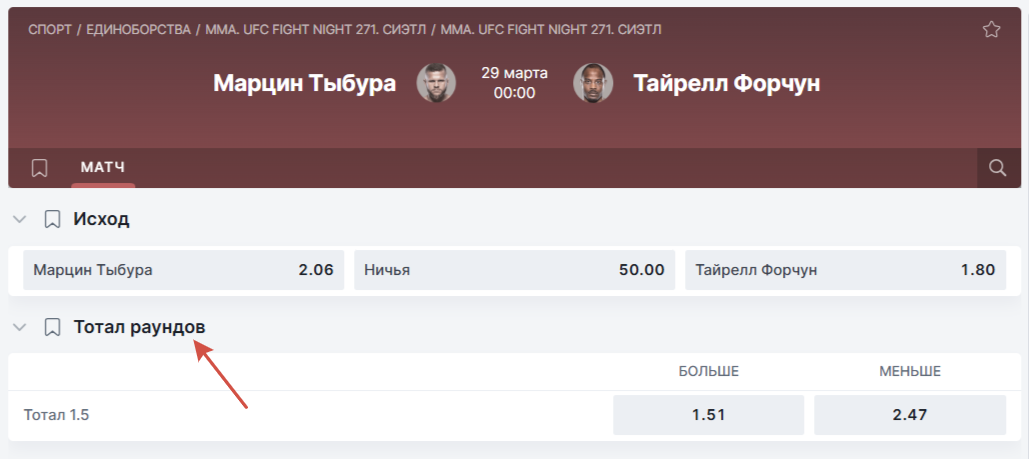Click the Тотал раундов section title
Image resolution: width=1029 pixels, height=459 pixels.
coord(140,327)
